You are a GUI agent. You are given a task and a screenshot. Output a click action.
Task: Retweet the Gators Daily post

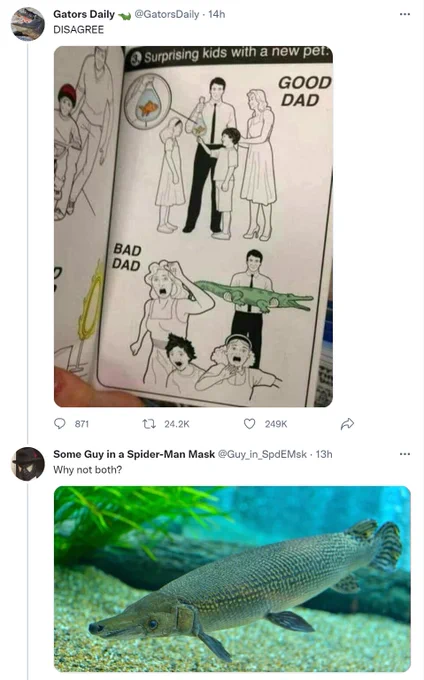click(x=149, y=424)
